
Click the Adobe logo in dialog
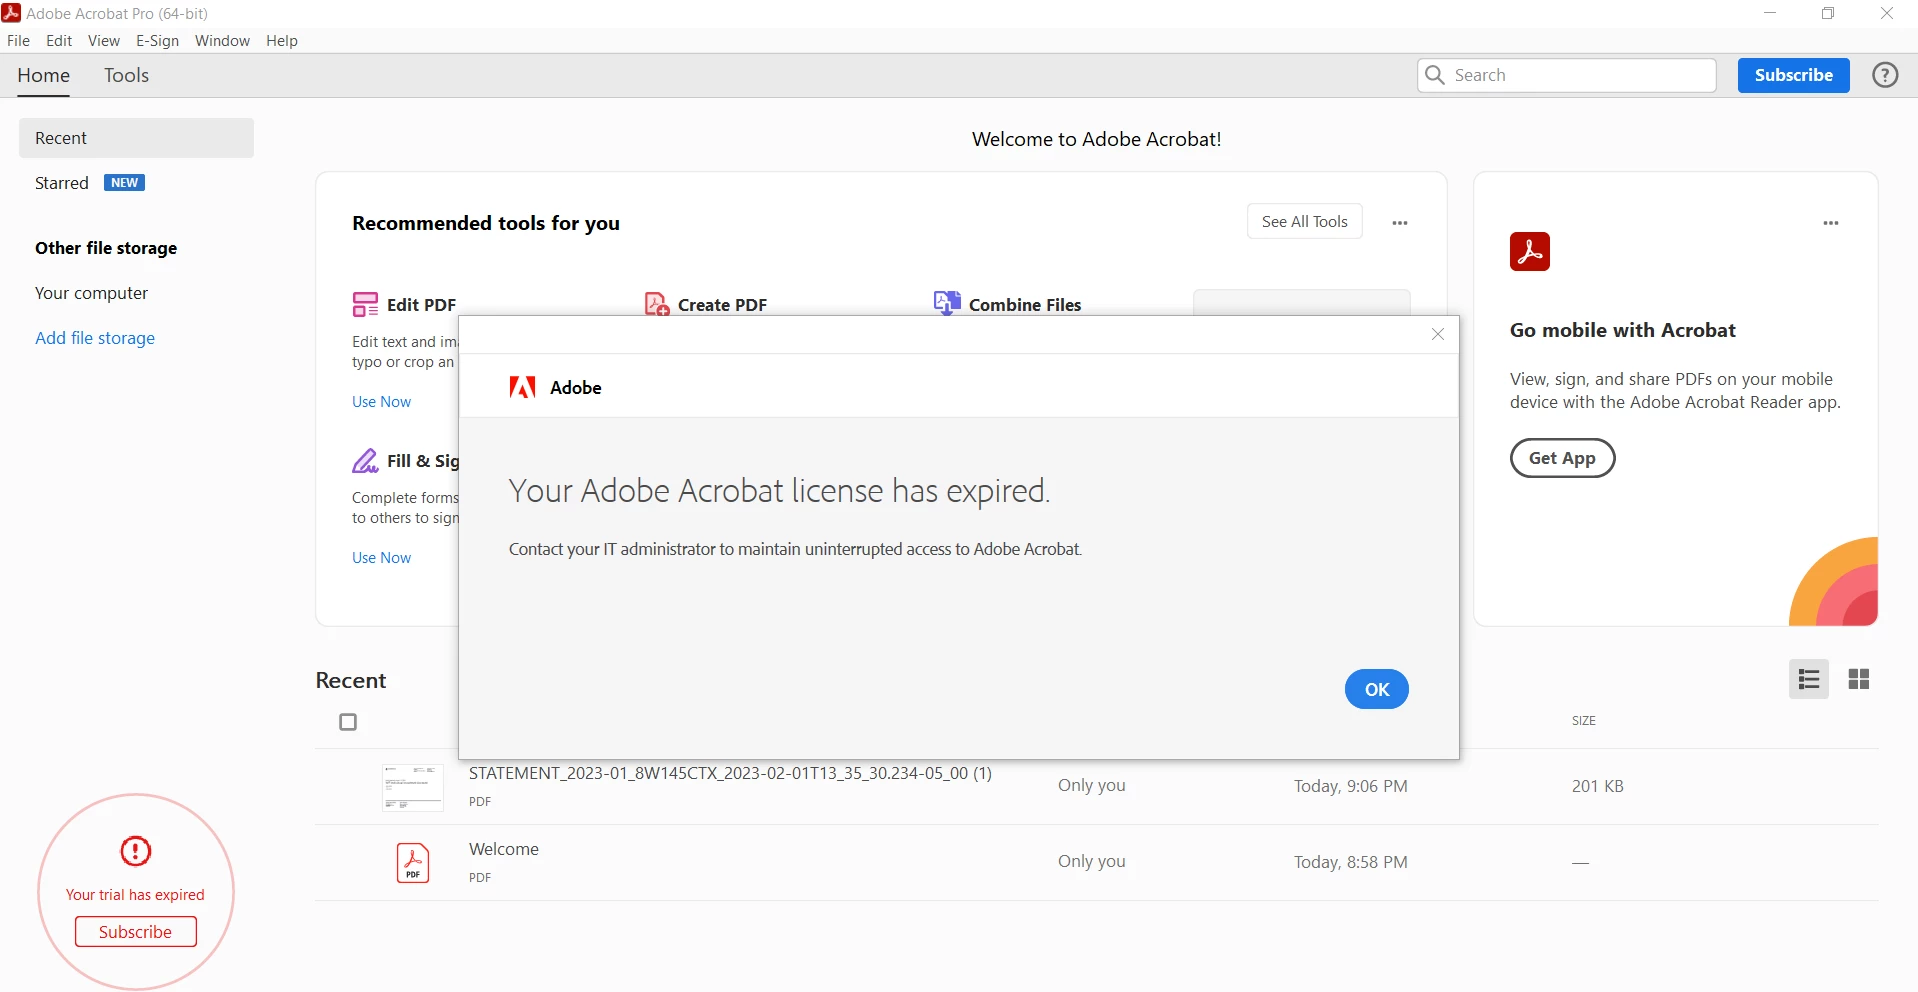[522, 387]
